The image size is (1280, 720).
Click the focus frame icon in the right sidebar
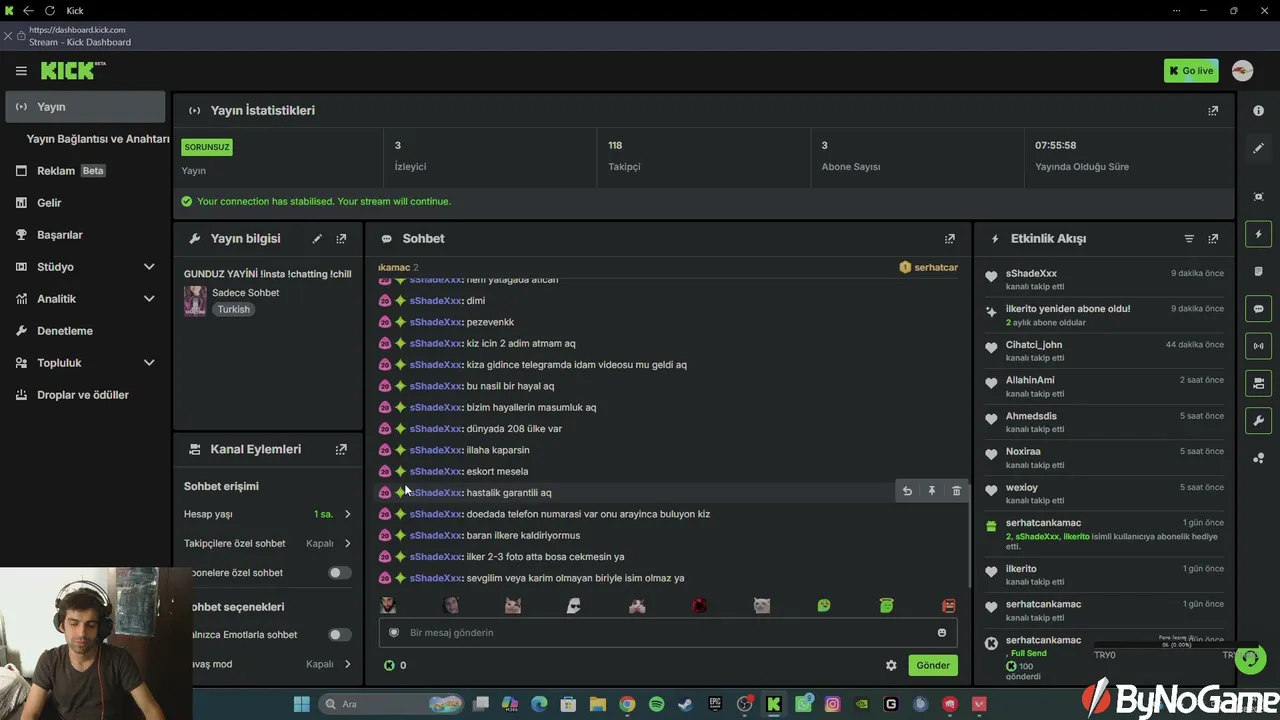pyautogui.click(x=1259, y=197)
